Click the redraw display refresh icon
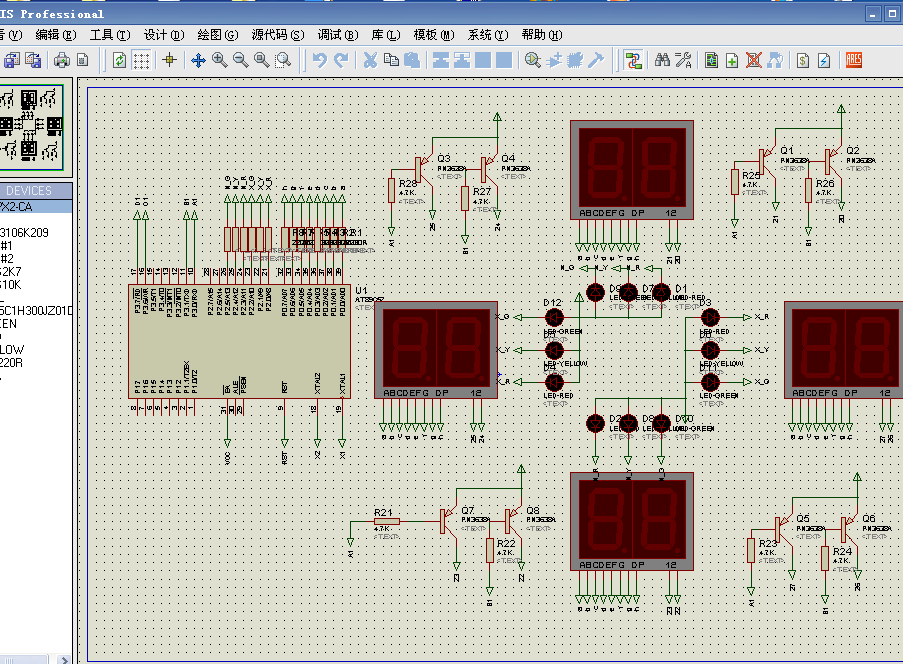The image size is (903, 664). click(120, 60)
